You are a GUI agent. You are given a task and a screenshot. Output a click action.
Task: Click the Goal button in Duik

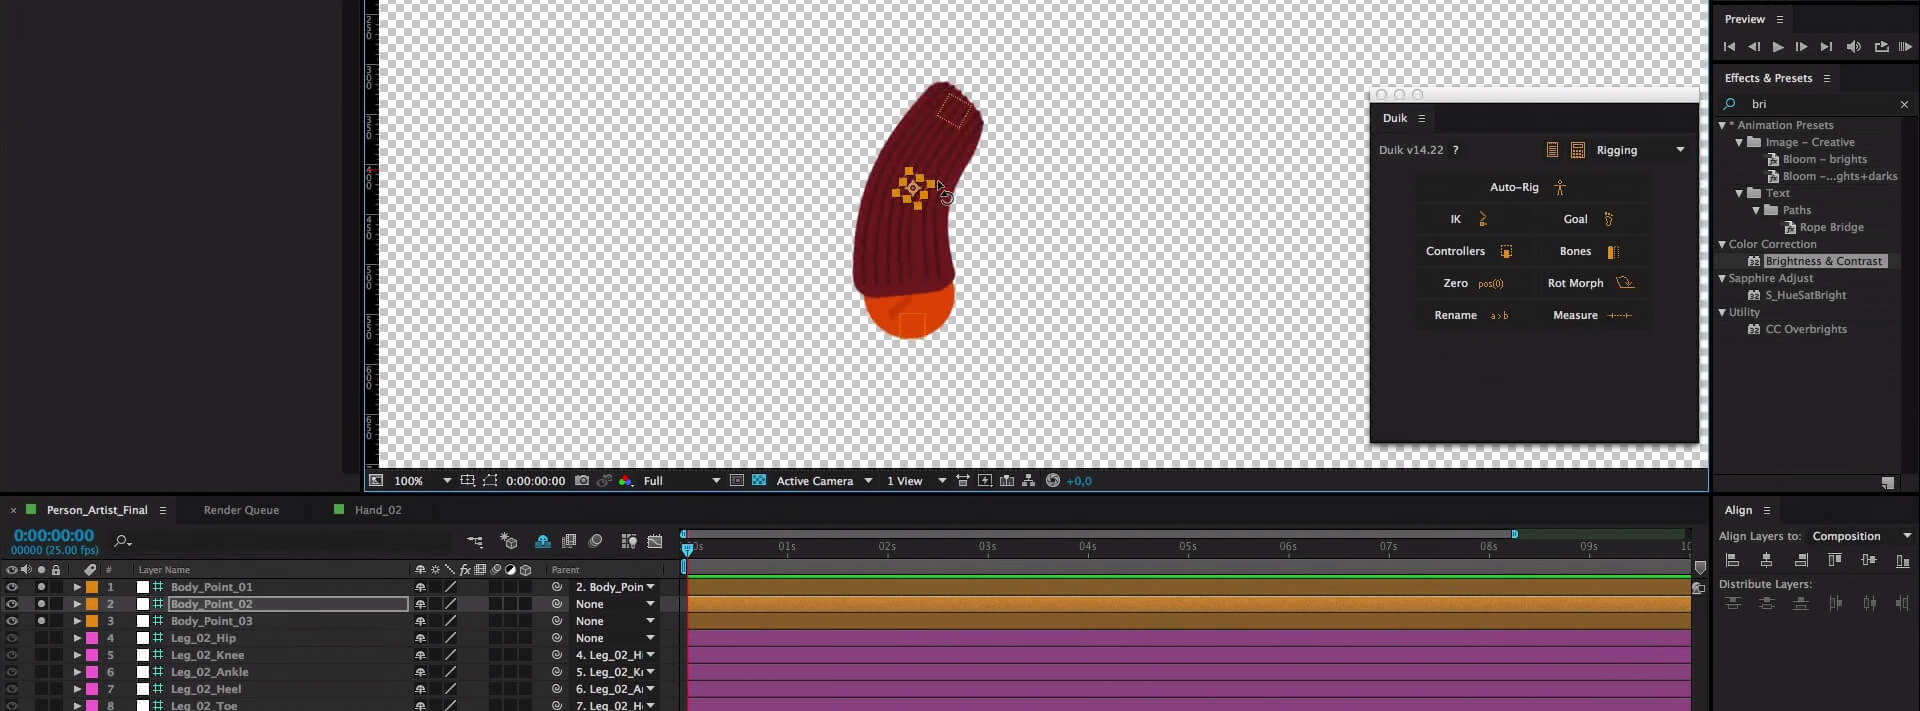(1588, 219)
